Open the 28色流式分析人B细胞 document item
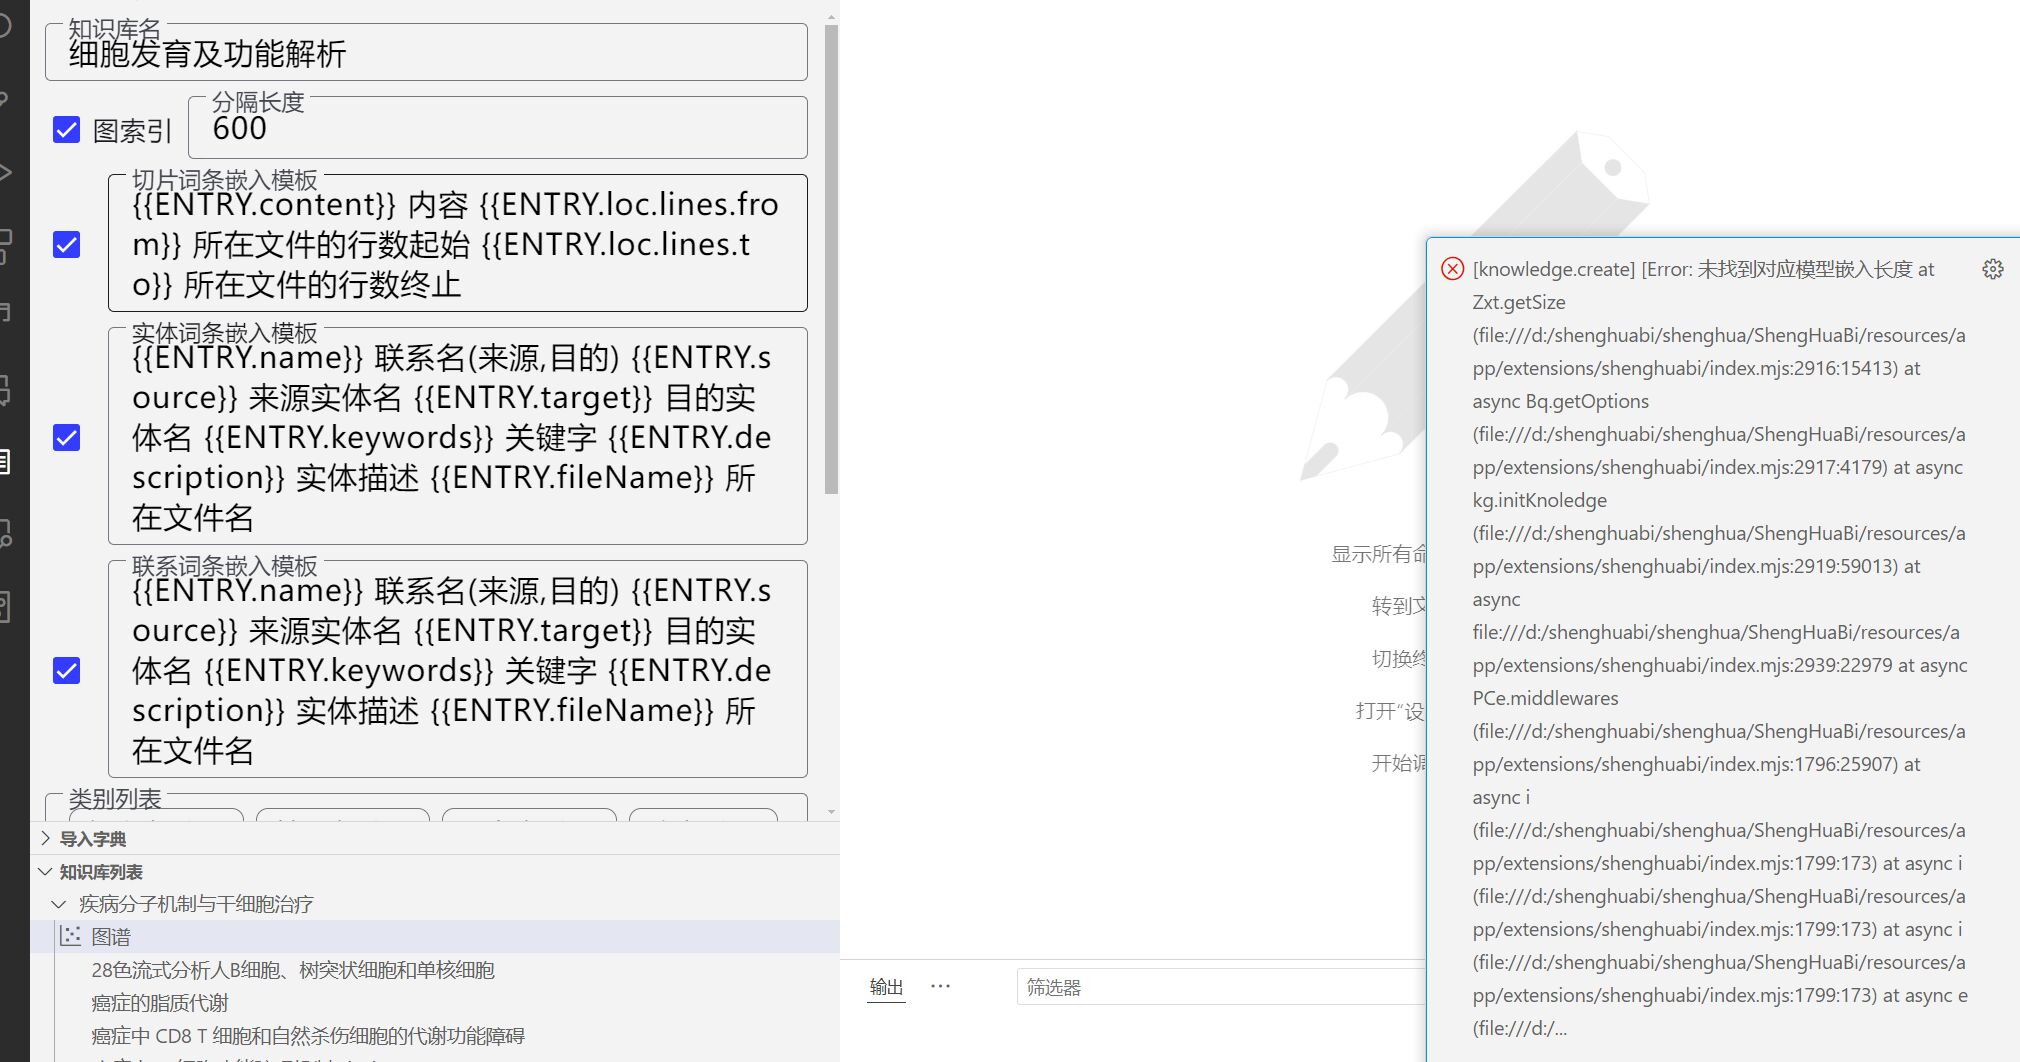 pos(292,970)
